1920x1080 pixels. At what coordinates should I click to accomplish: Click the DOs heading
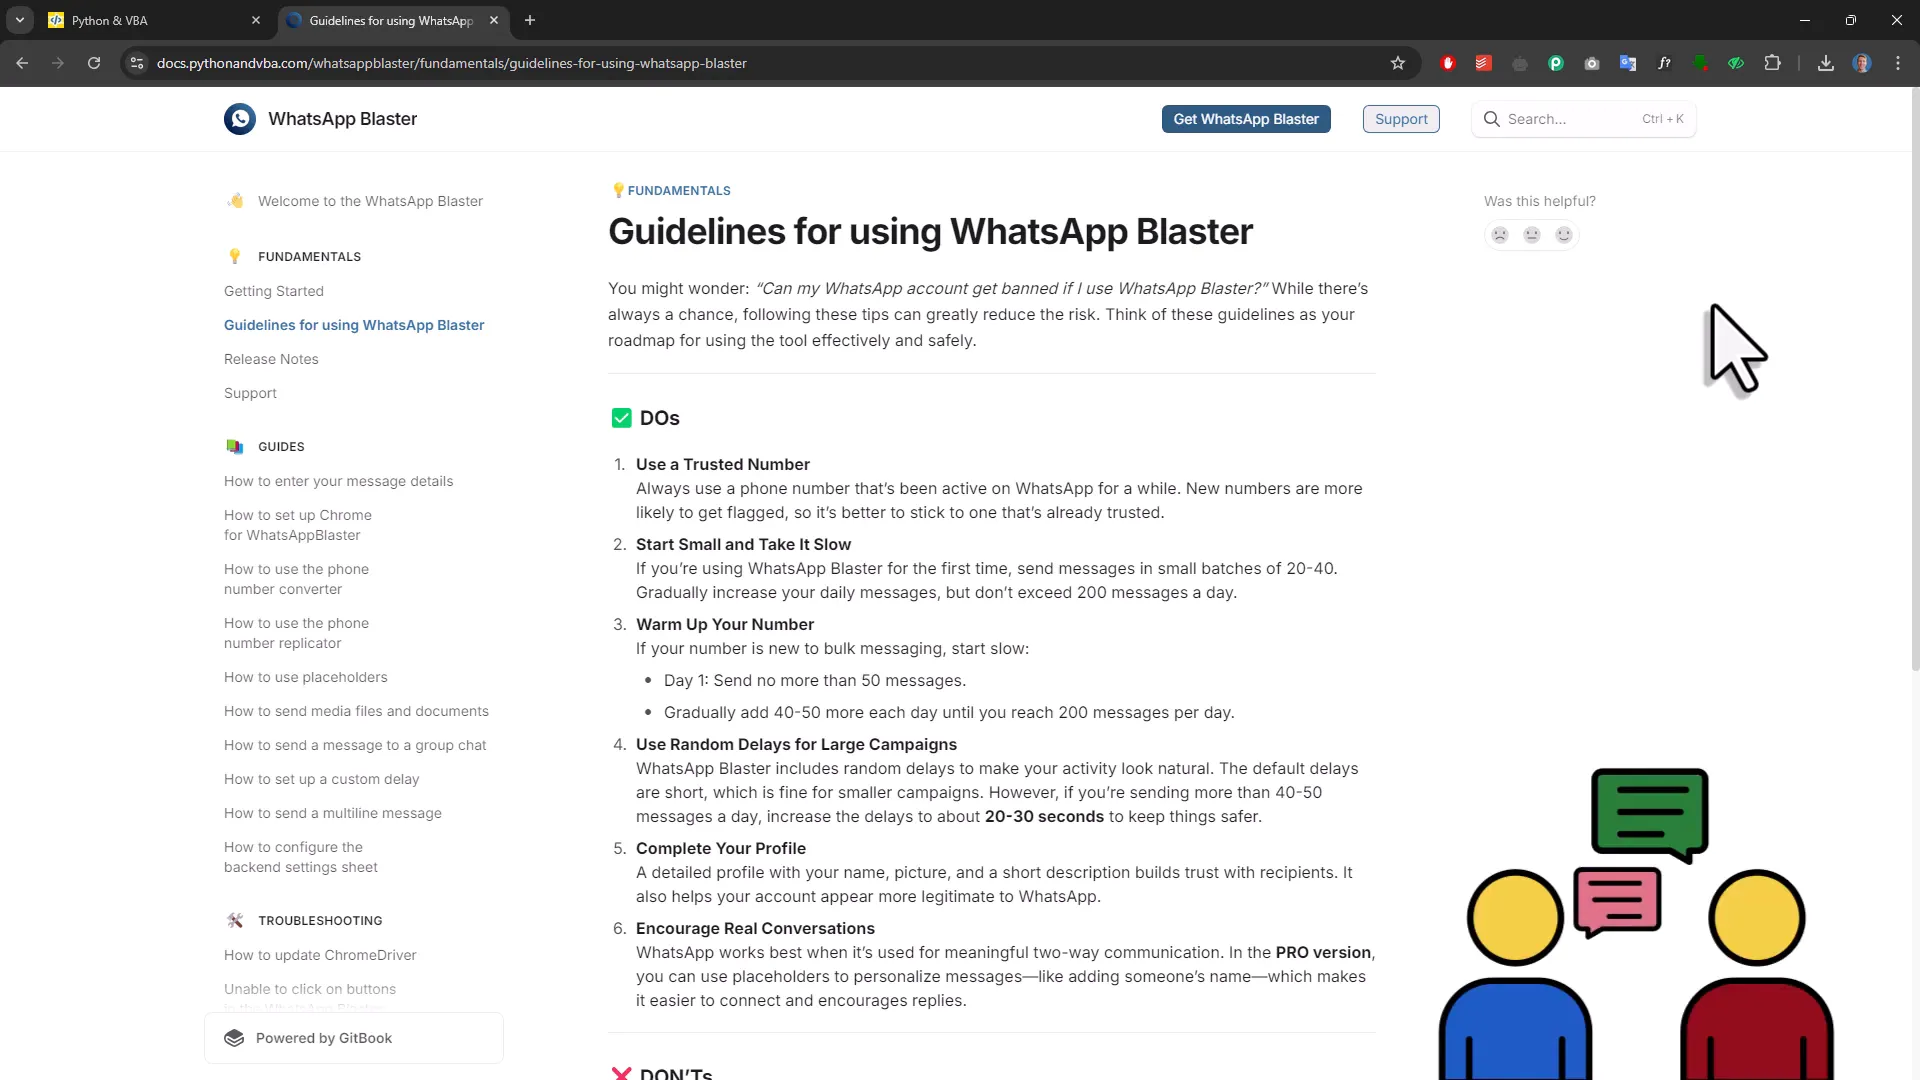[659, 418]
